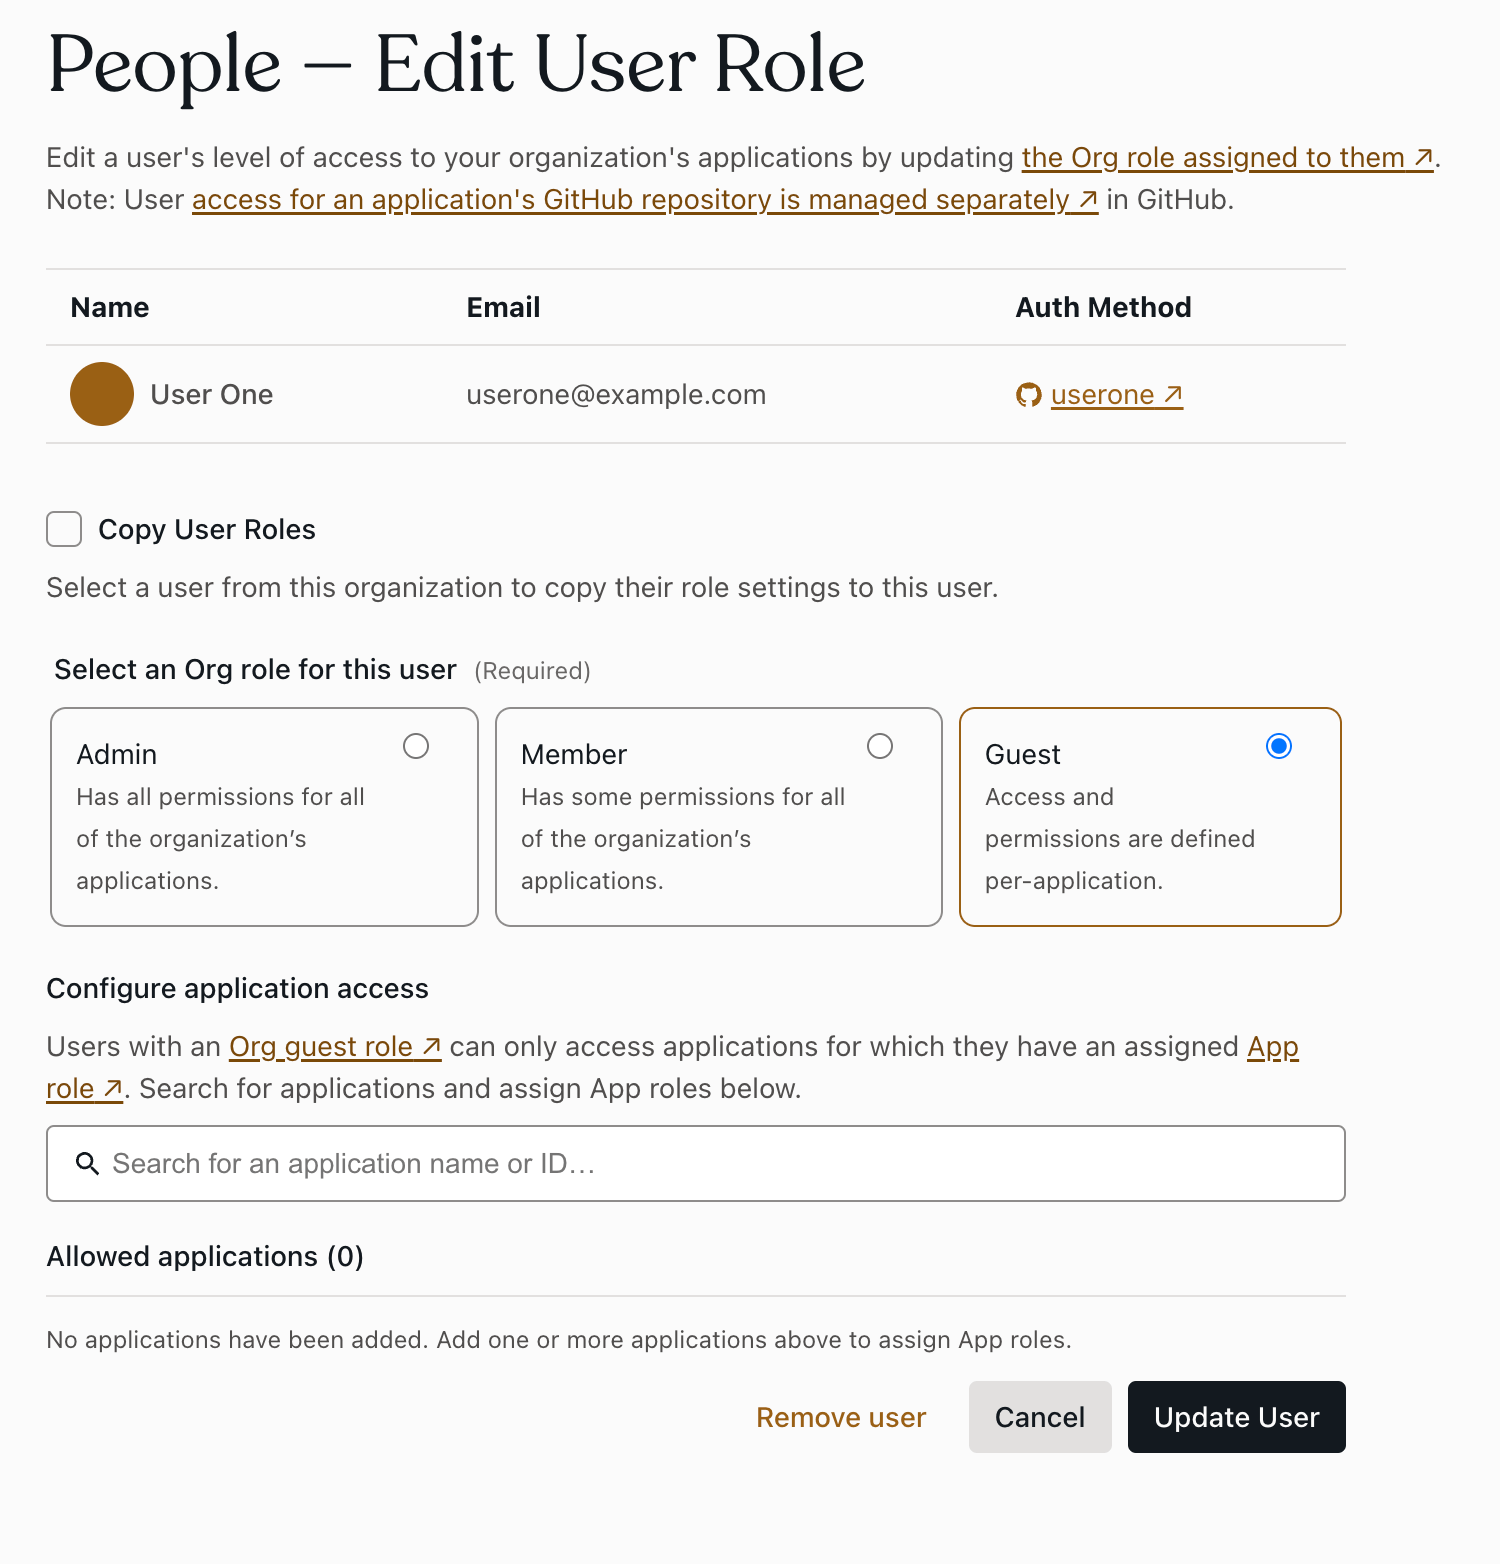Click Update User
This screenshot has height=1564, width=1500.
1236,1417
